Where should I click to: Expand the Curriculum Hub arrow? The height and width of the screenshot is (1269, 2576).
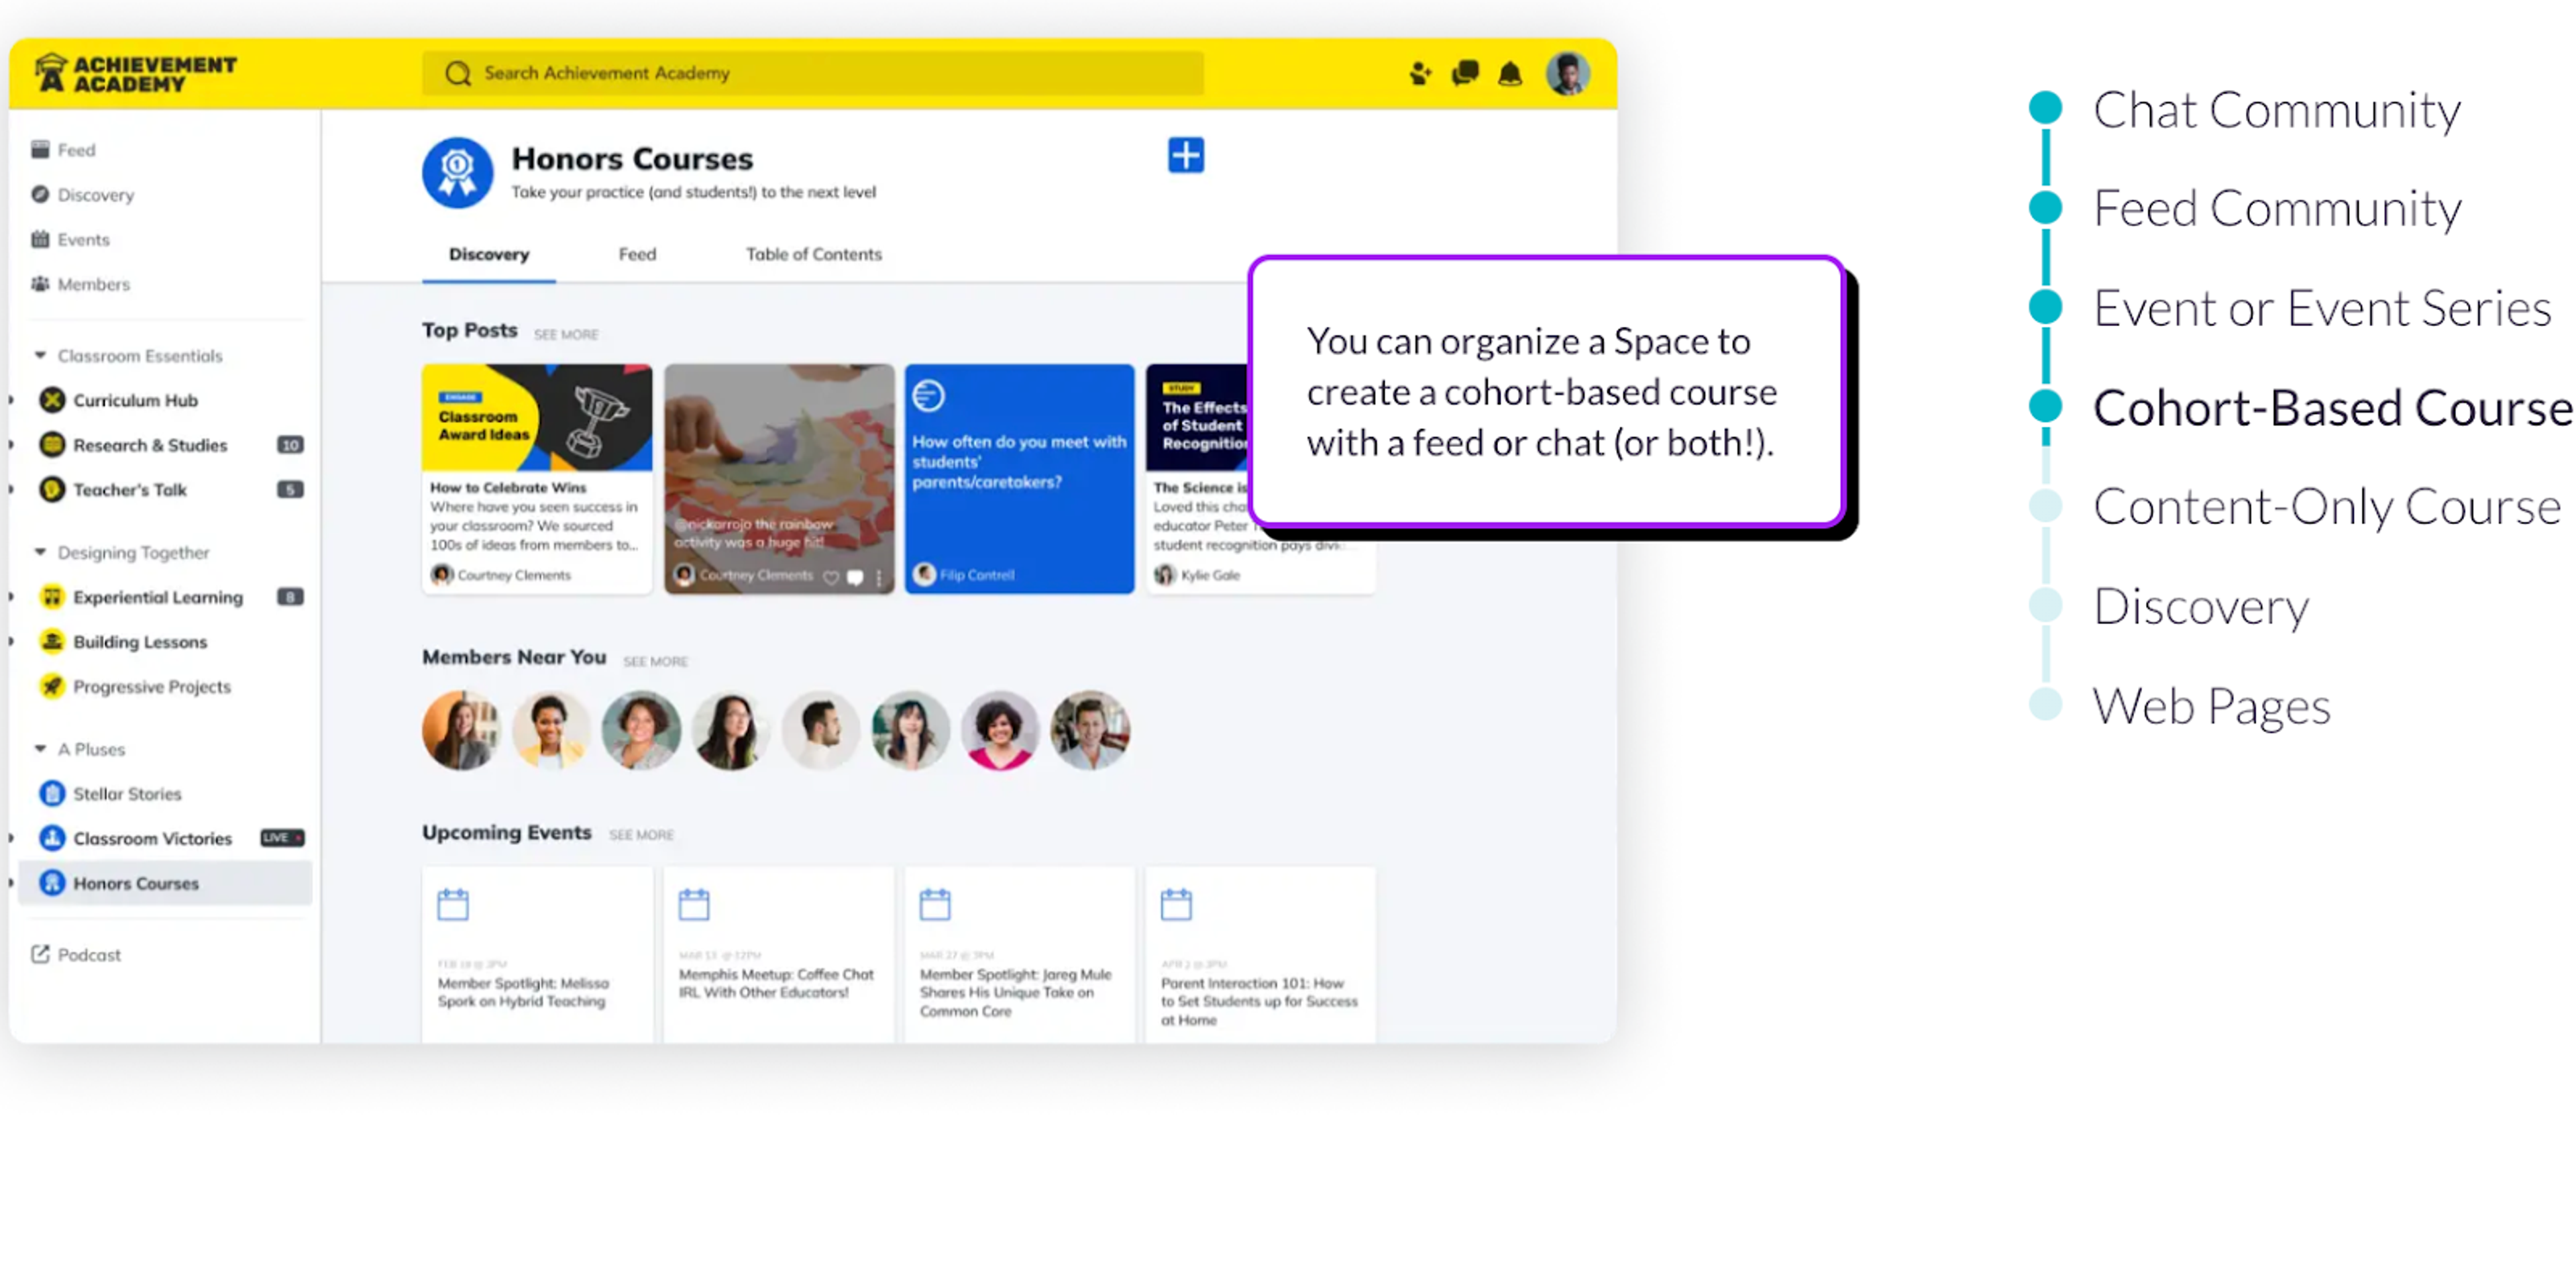(x=11, y=401)
